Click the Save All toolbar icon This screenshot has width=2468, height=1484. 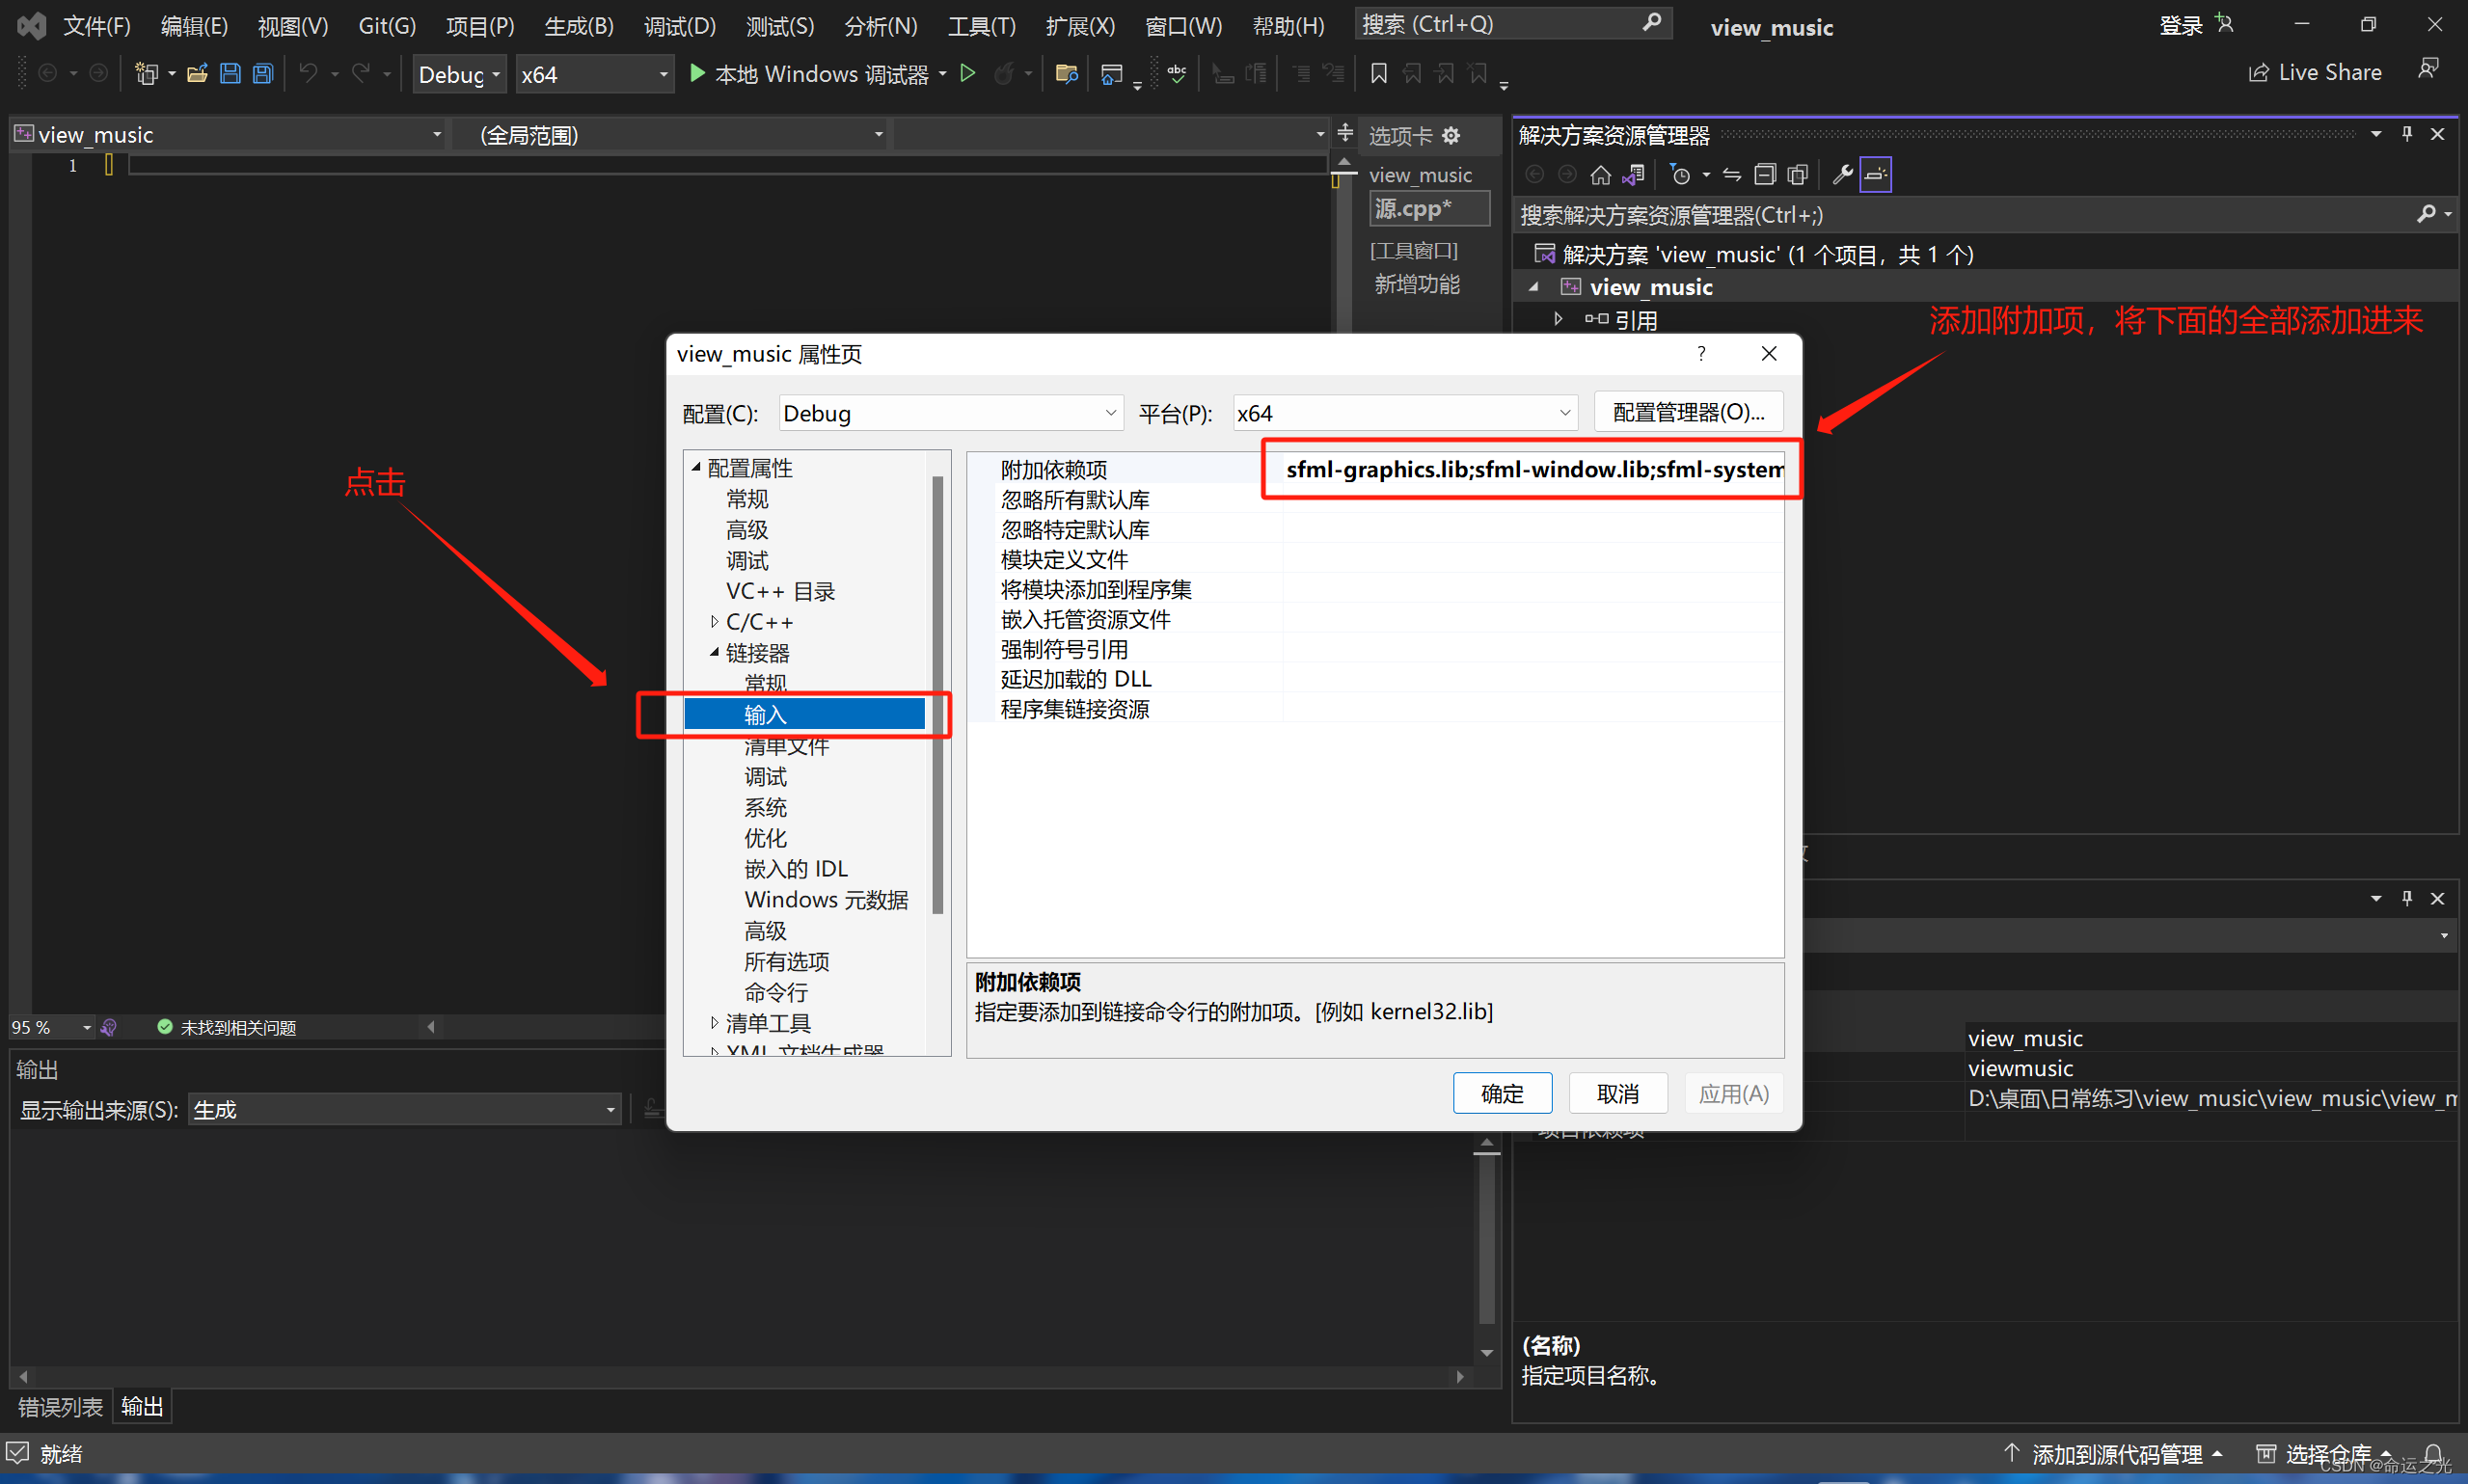tap(263, 73)
